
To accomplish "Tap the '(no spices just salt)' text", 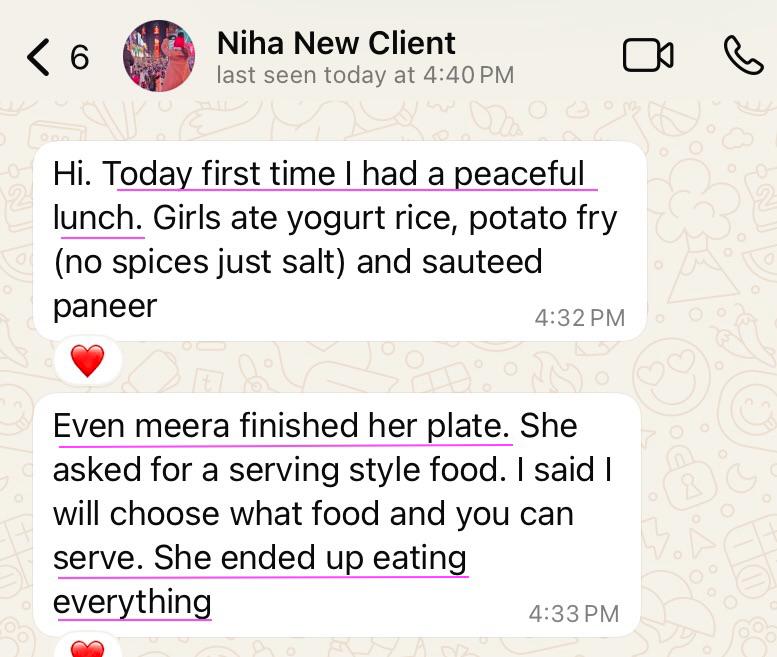I will [198, 262].
